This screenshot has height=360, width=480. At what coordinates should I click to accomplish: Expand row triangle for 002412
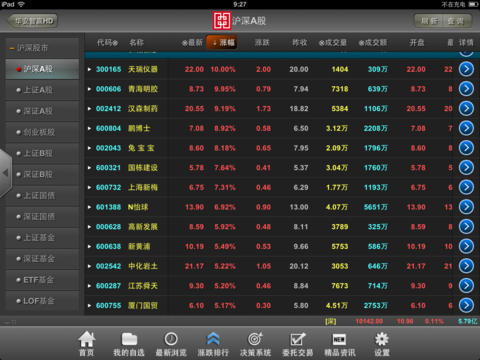point(89,109)
